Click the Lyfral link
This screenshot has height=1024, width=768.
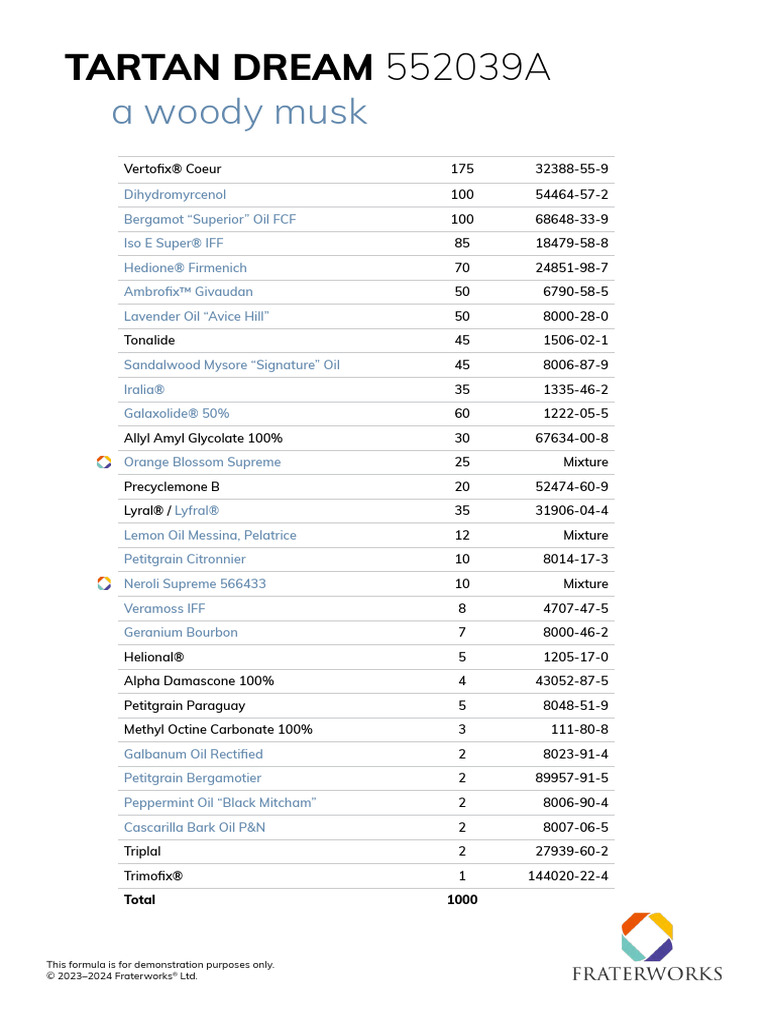coord(197,511)
